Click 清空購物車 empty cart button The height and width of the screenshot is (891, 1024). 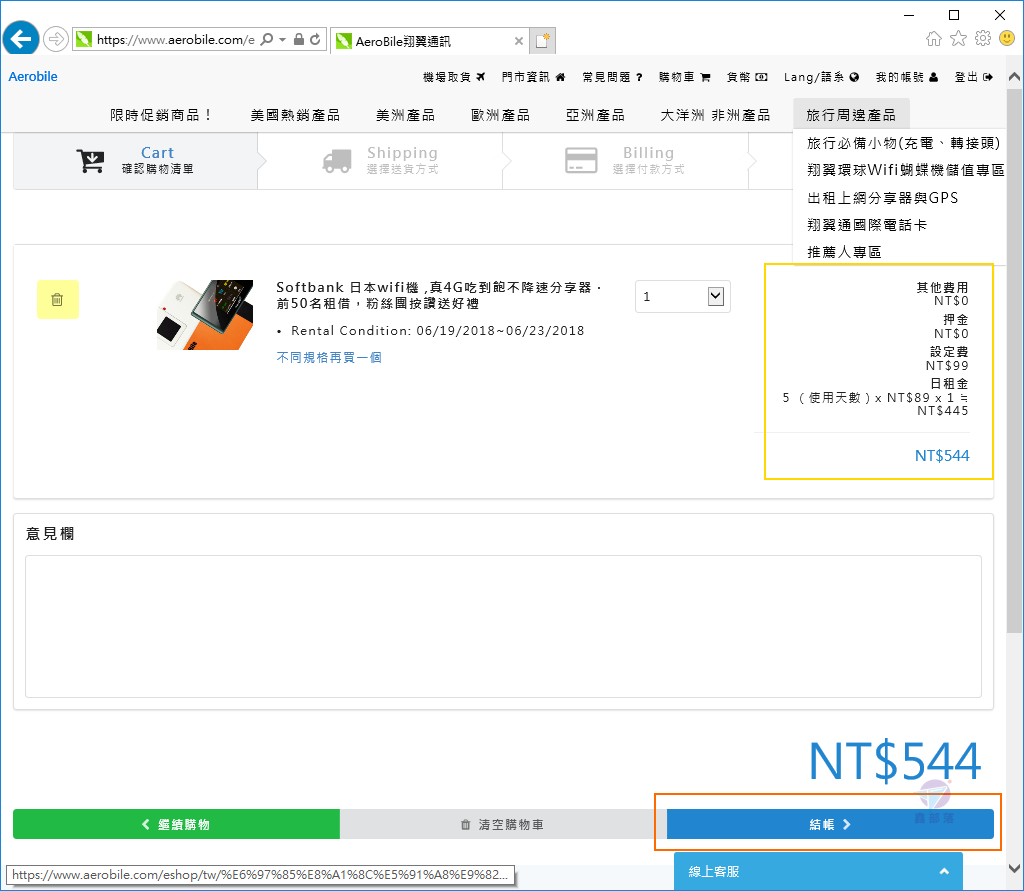(x=503, y=824)
